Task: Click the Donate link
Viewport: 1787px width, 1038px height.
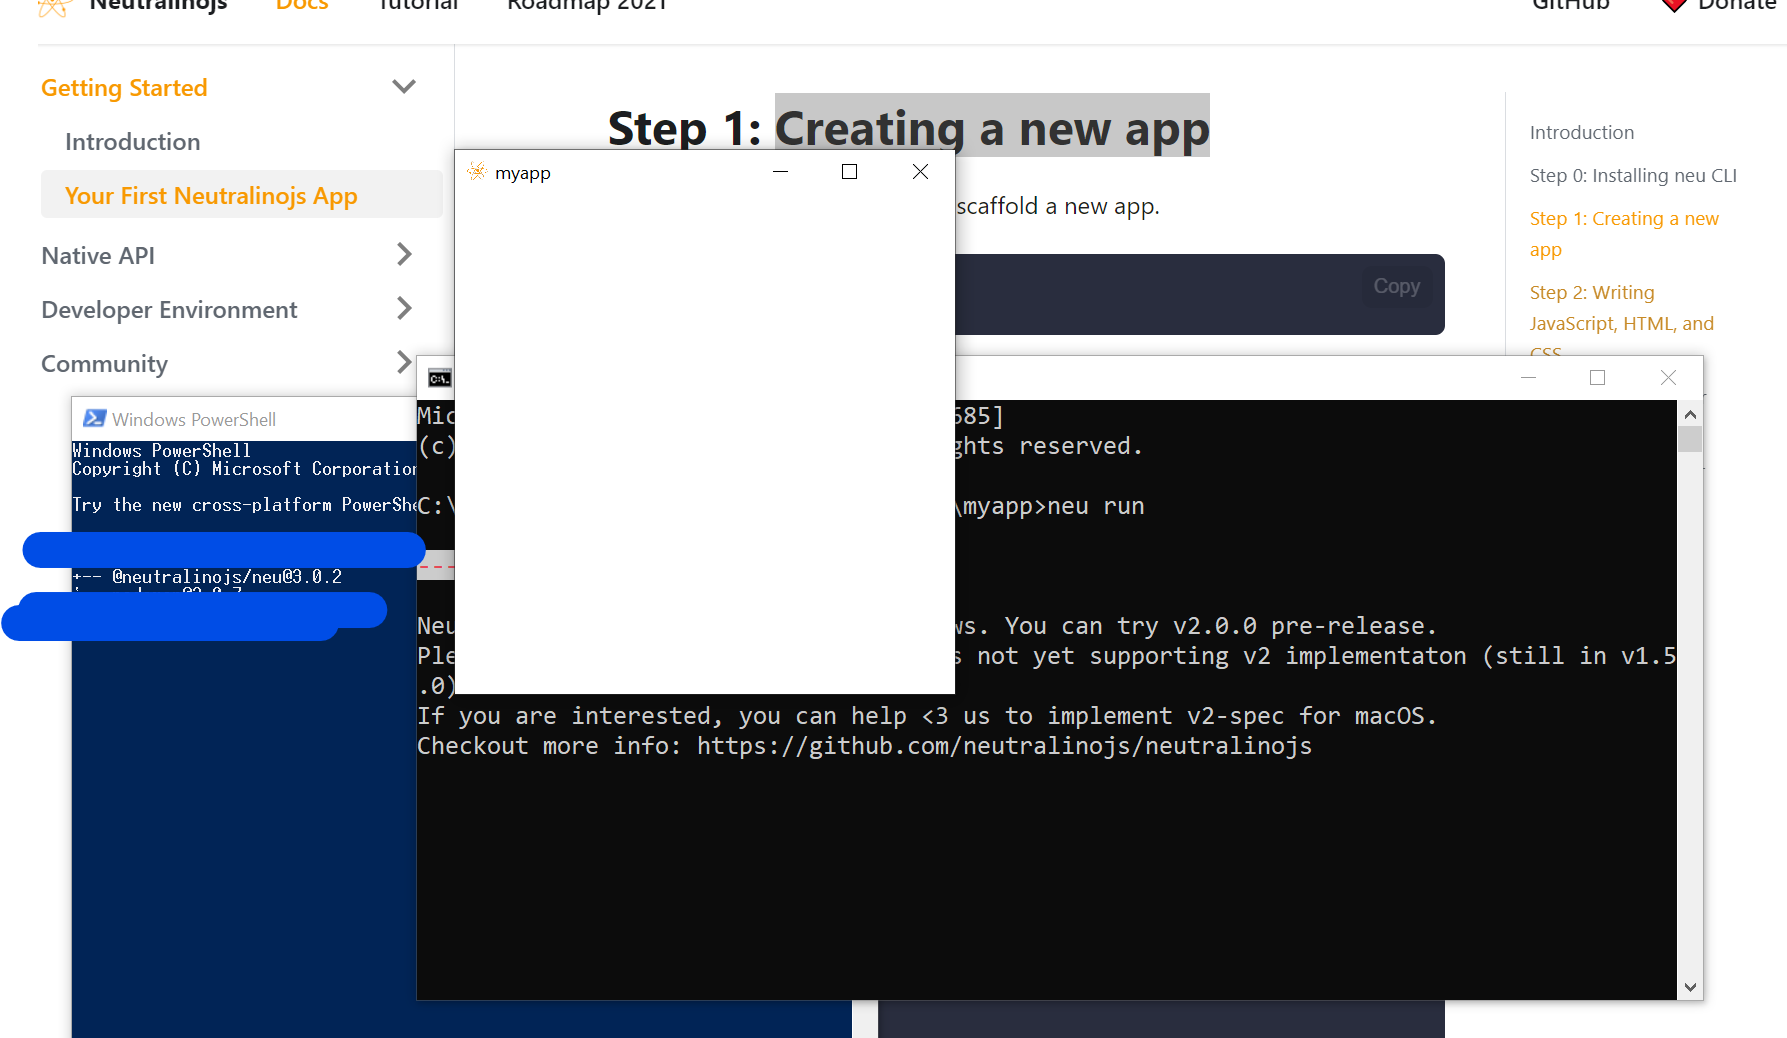Action: [1737, 6]
